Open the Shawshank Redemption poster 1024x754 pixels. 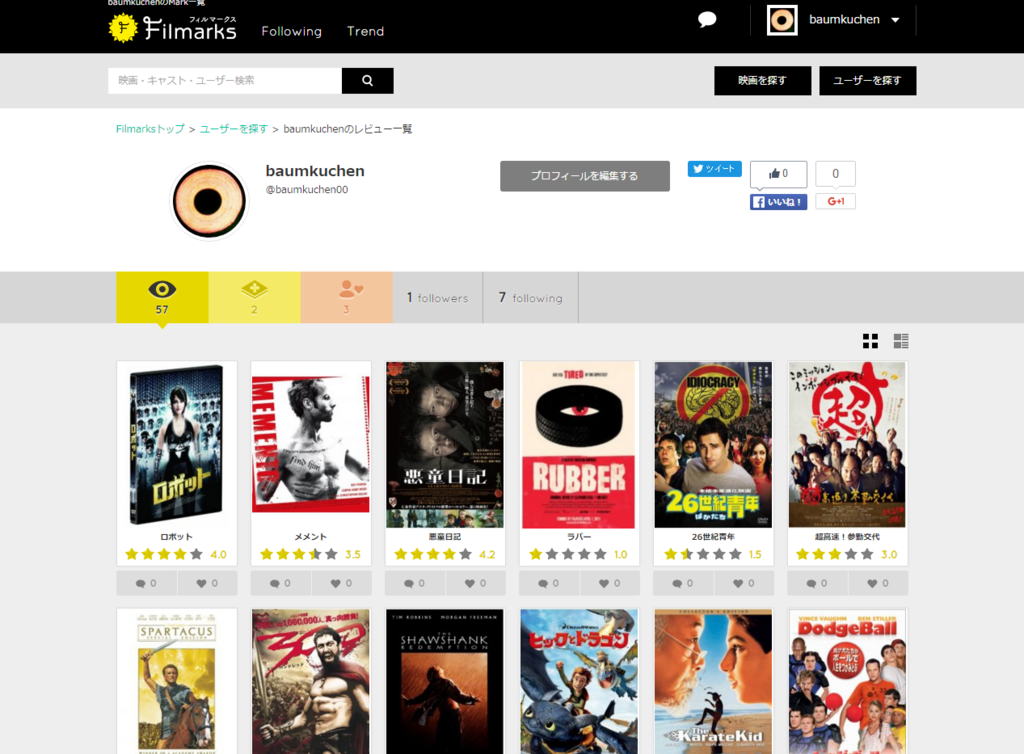(445, 682)
